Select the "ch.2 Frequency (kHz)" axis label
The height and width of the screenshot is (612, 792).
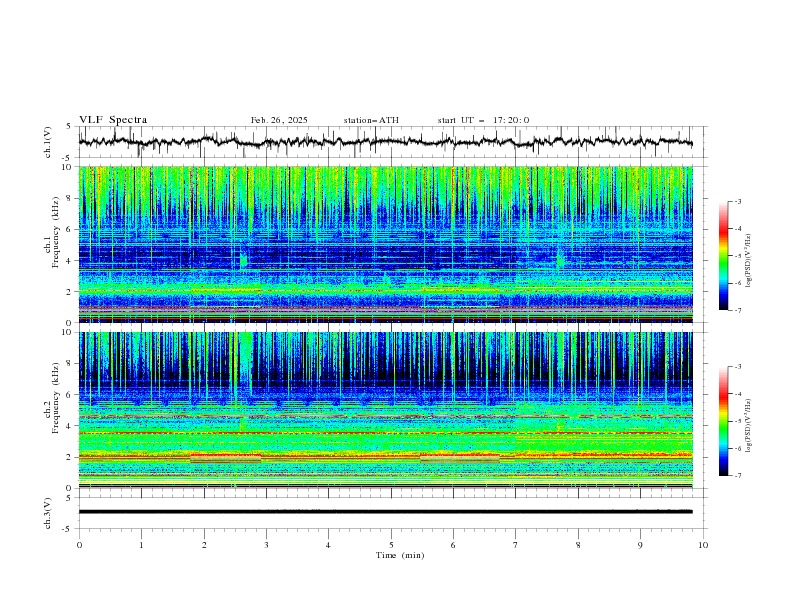(52, 397)
